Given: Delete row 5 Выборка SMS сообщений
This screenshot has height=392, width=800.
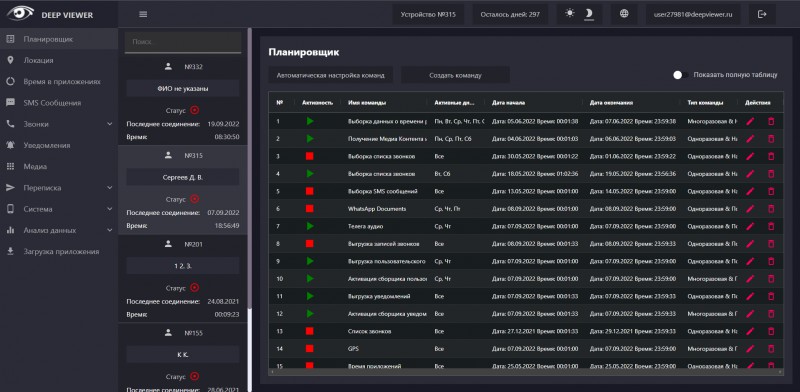Looking at the screenshot, I should point(771,191).
